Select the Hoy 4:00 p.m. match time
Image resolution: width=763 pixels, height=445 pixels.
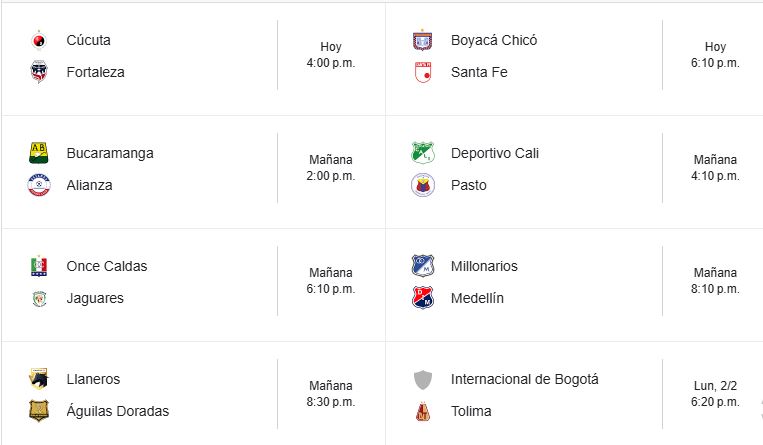[331, 55]
